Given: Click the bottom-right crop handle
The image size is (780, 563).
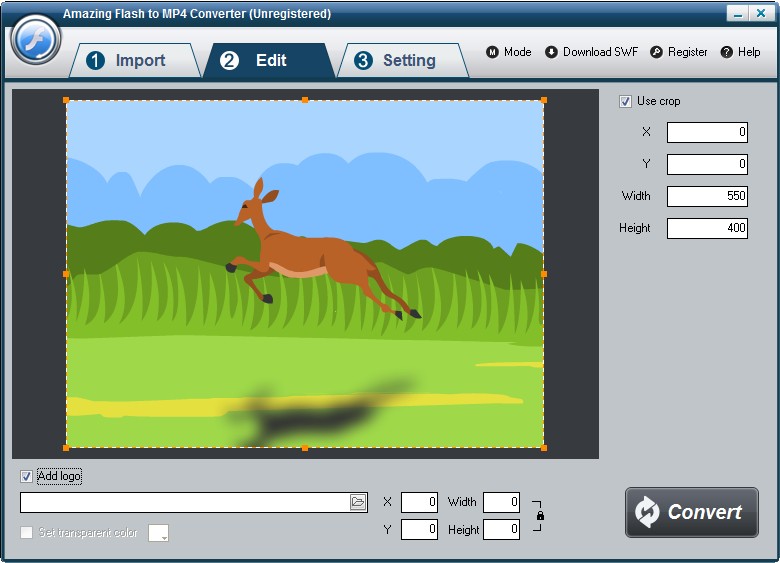Looking at the screenshot, I should point(544,448).
